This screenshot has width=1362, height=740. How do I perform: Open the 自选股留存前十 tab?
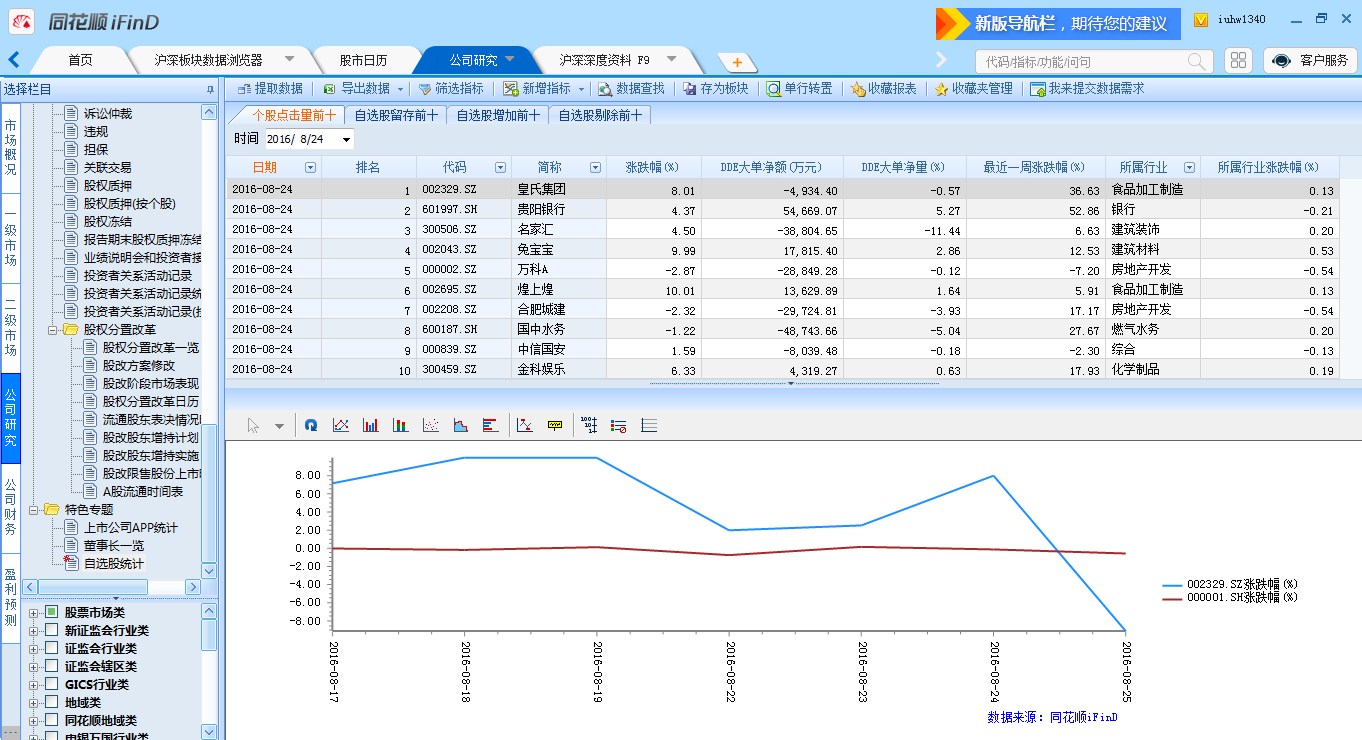point(396,115)
